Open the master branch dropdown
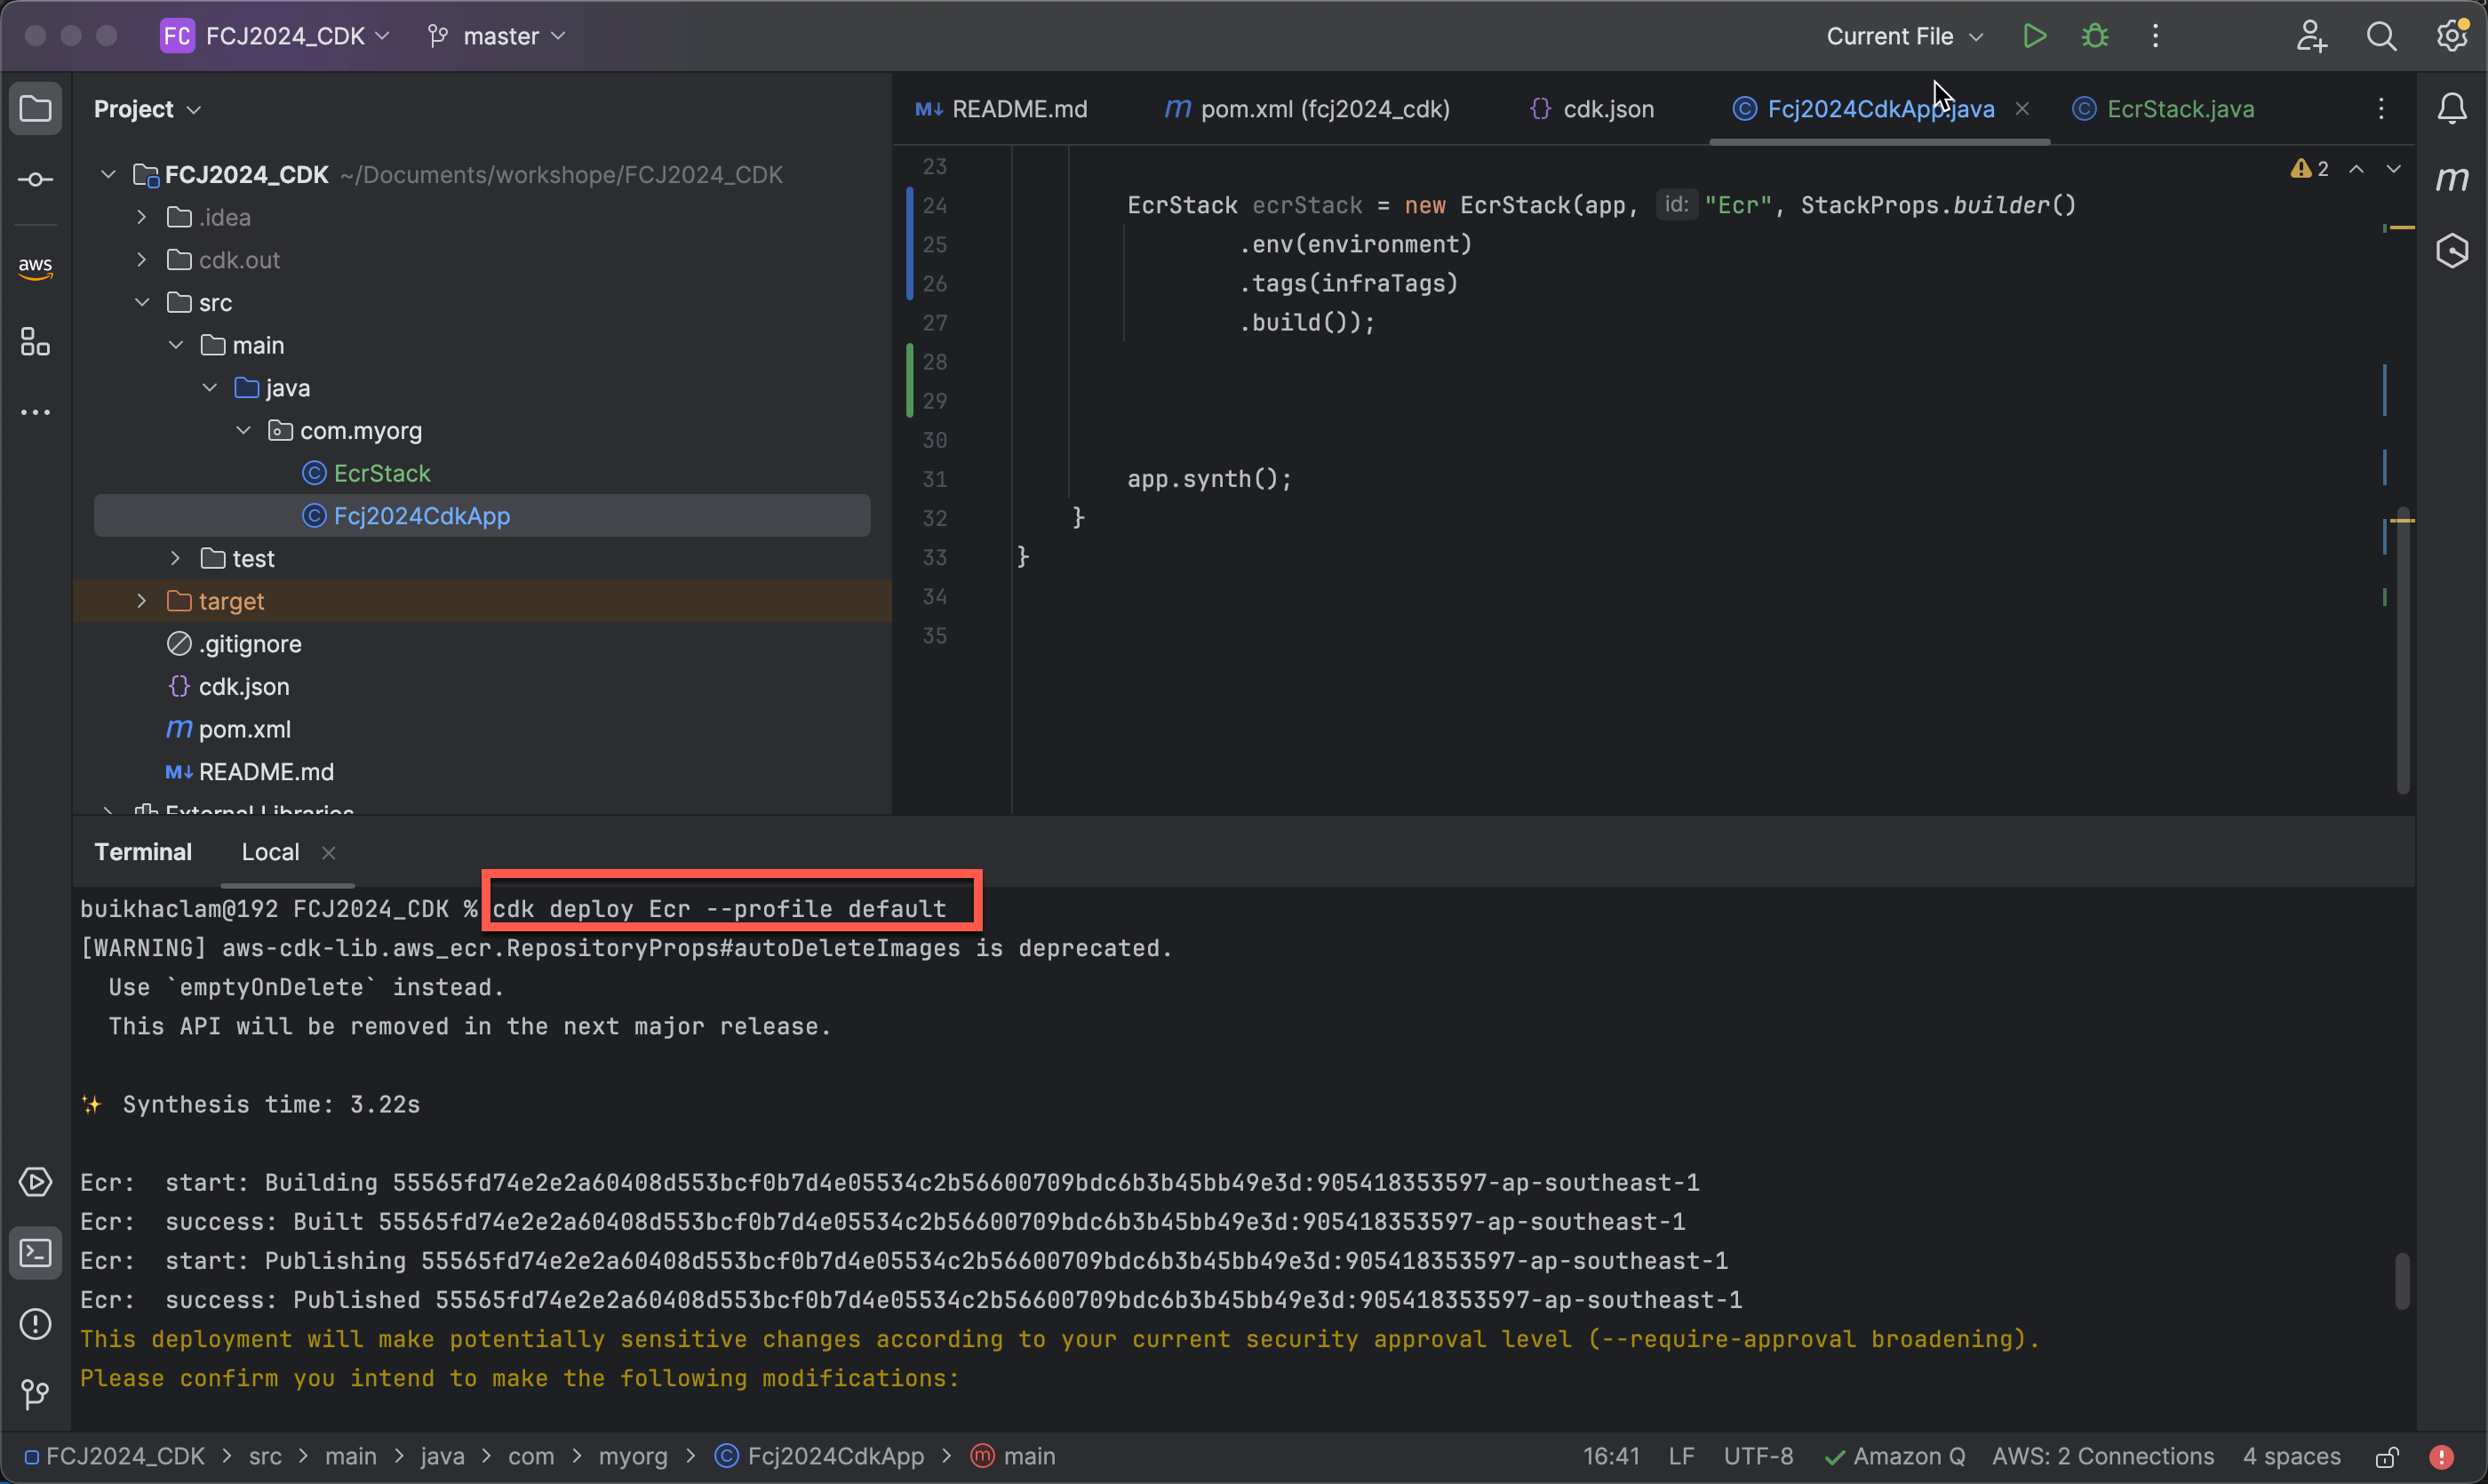 click(x=497, y=36)
